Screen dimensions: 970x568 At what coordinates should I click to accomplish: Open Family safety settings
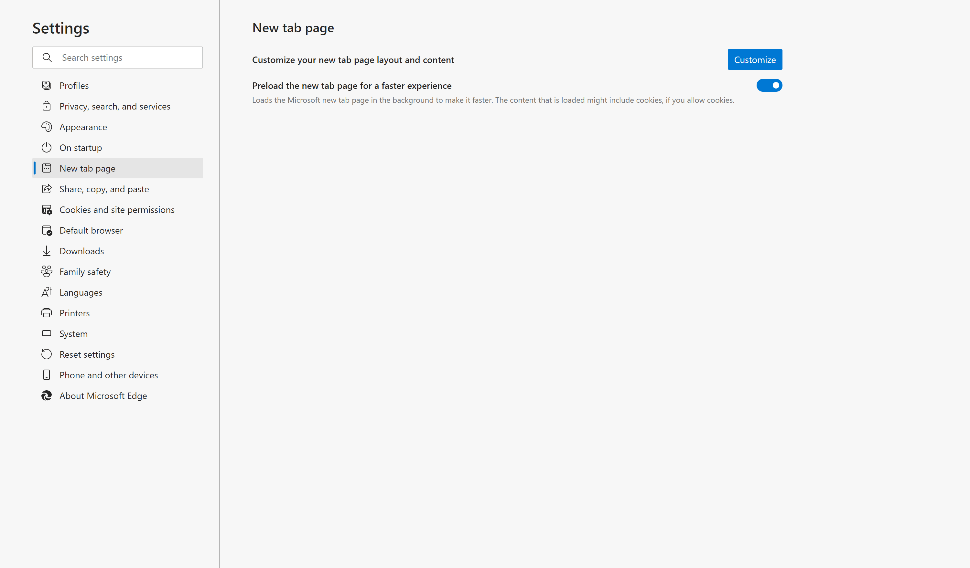(x=118, y=272)
